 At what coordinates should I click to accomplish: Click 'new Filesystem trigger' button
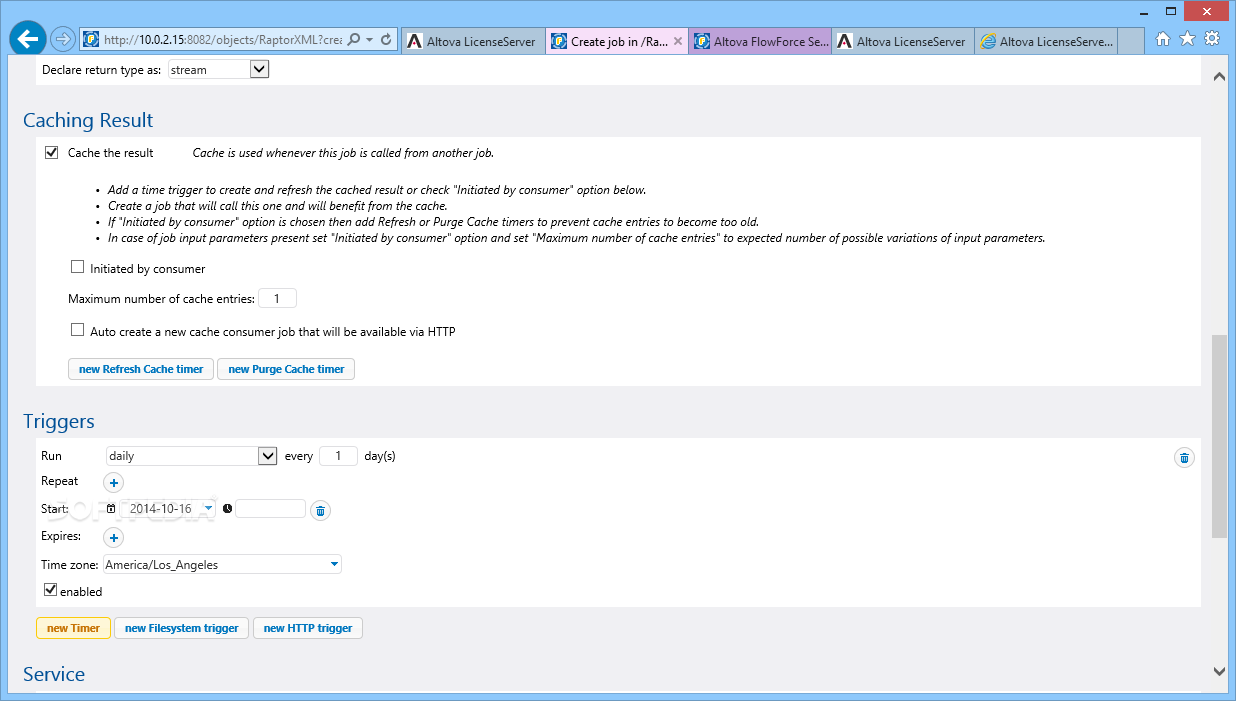click(182, 628)
